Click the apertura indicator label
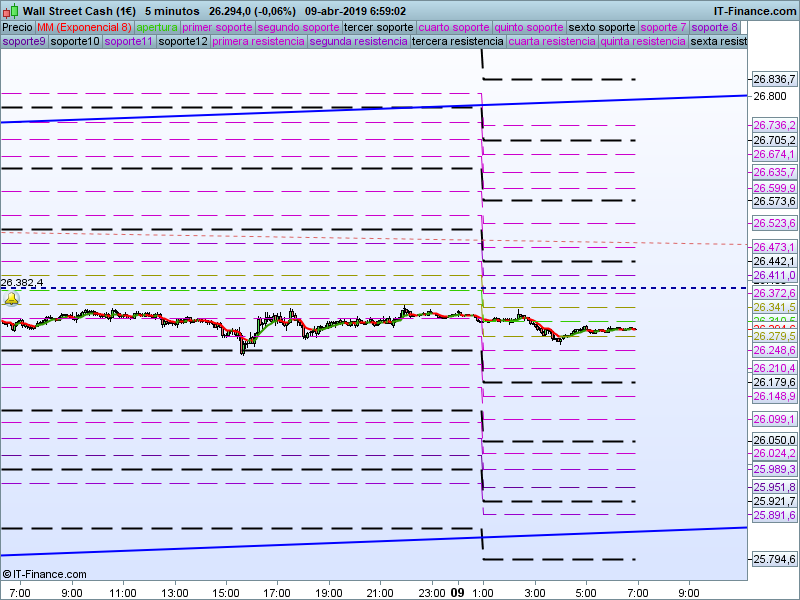The image size is (800, 600). [x=157, y=28]
